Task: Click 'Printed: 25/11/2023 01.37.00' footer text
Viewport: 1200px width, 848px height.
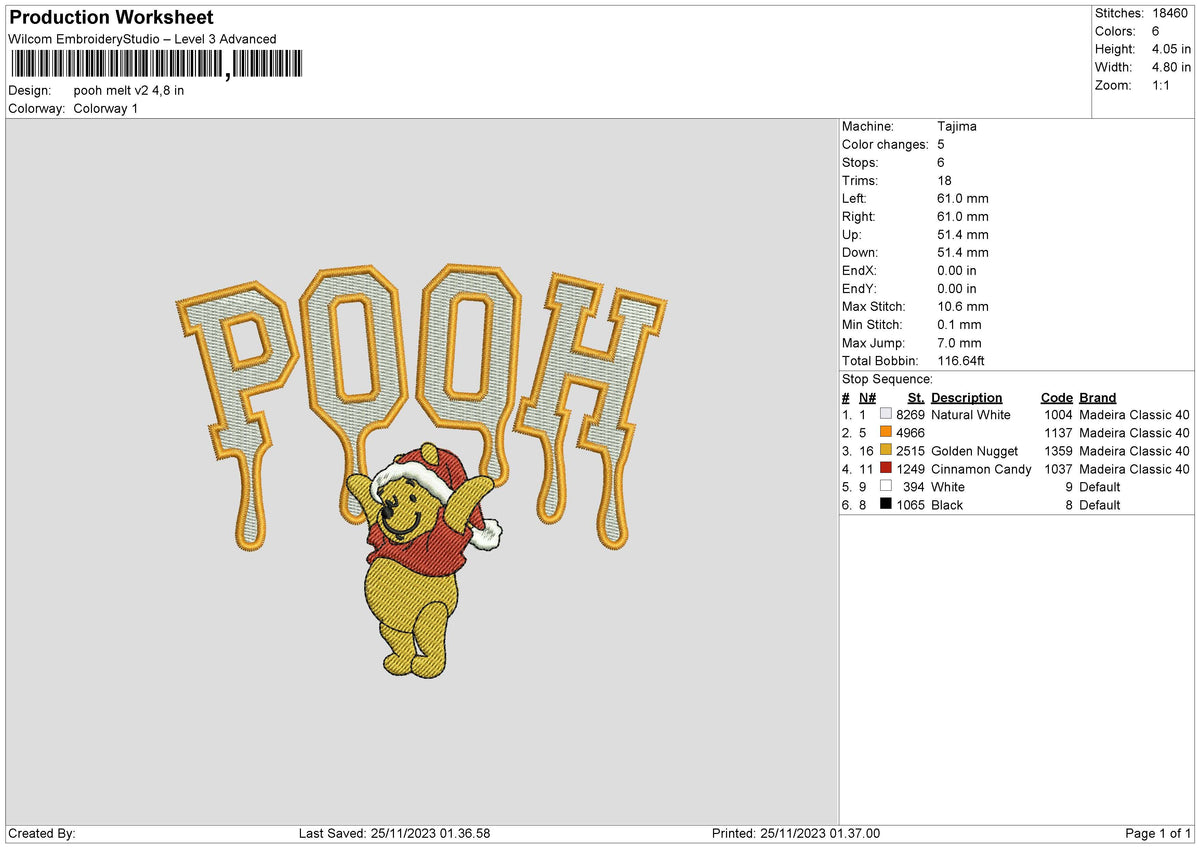Action: [795, 833]
